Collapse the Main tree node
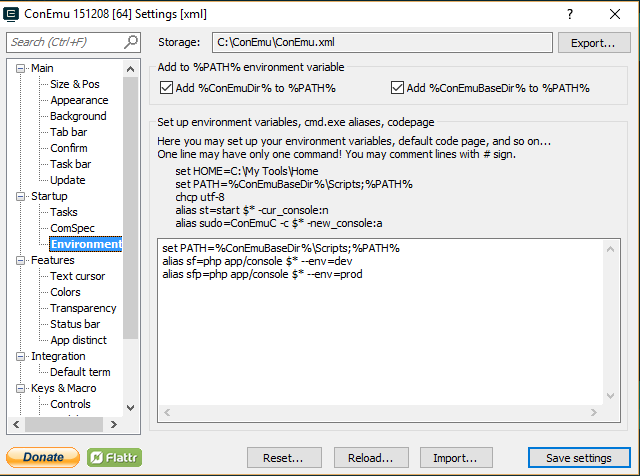The image size is (640, 476). point(20,68)
